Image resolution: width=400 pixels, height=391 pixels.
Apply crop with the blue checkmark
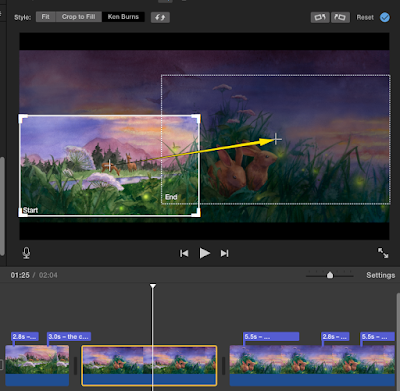click(385, 17)
